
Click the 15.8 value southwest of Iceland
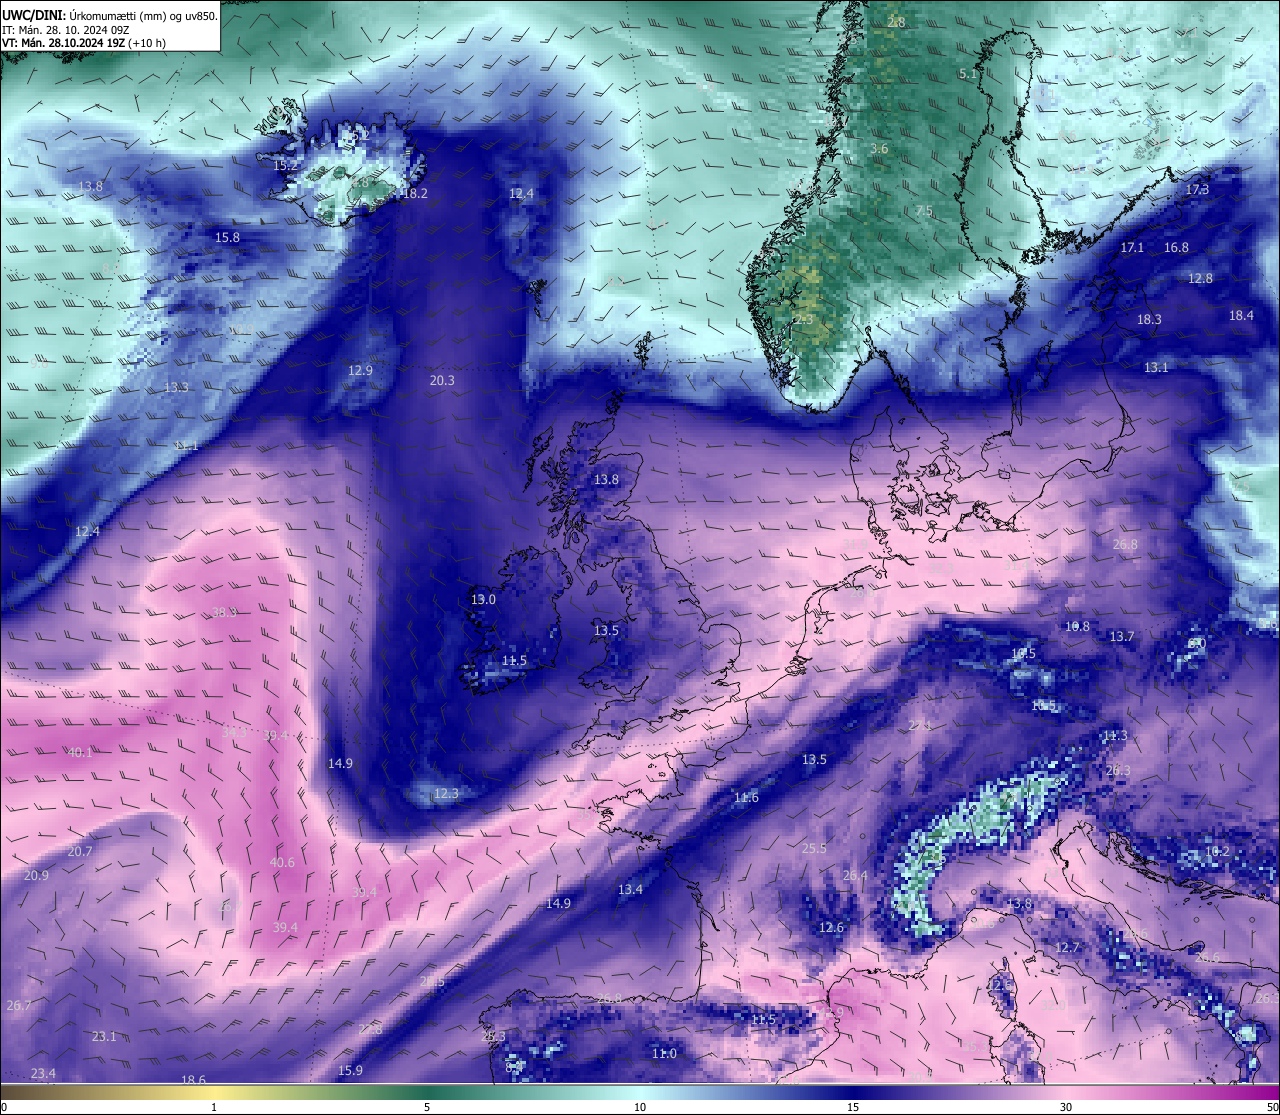[x=228, y=237]
